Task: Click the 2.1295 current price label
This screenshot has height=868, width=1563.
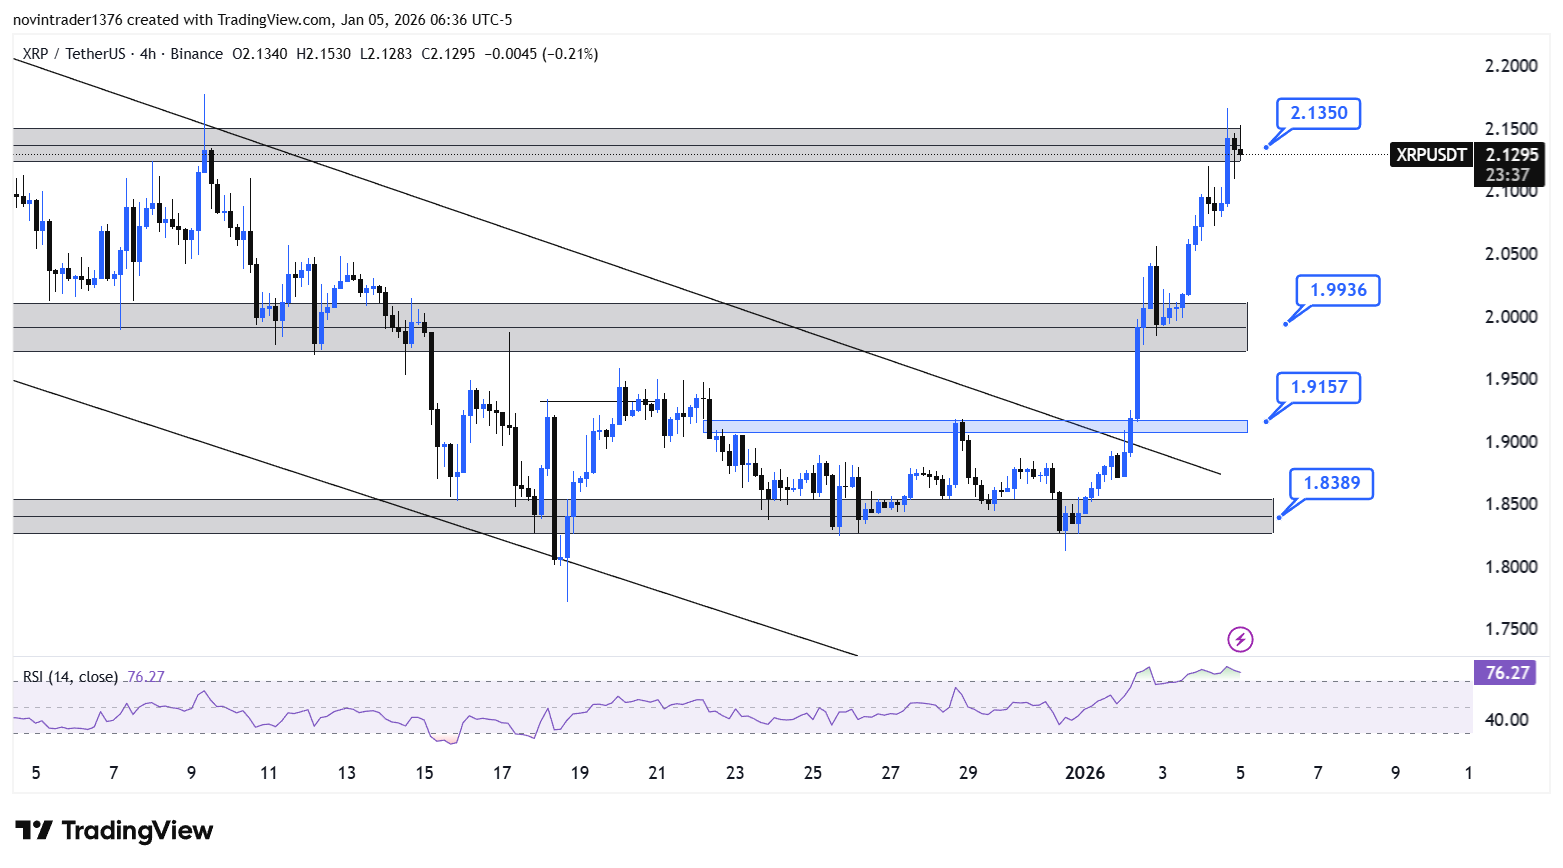Action: point(1511,155)
